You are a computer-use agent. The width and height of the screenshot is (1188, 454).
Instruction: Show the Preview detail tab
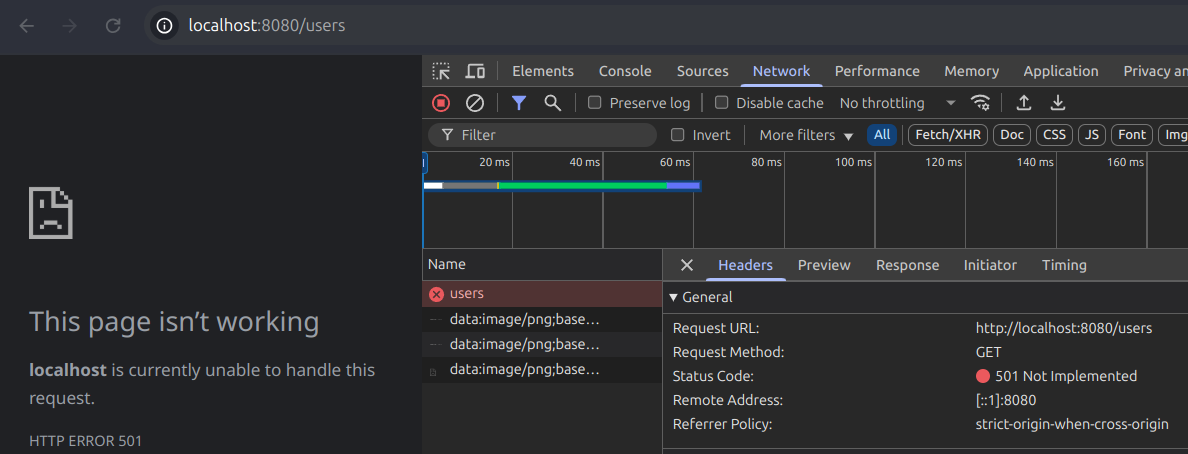pos(824,265)
